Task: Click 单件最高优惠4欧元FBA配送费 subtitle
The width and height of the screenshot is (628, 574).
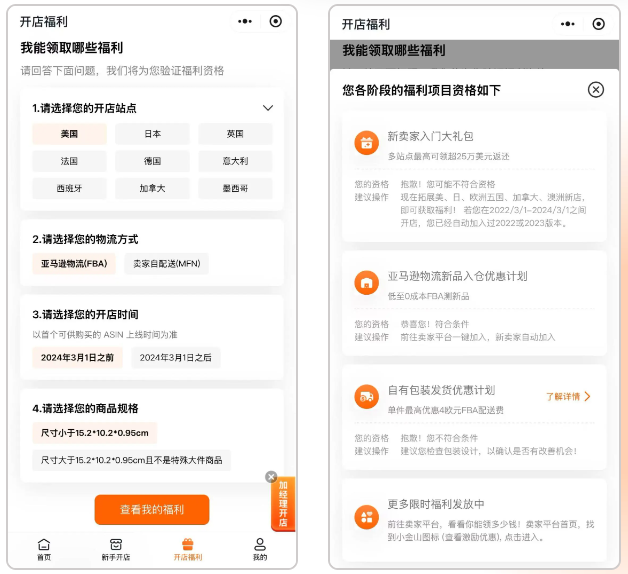Action: tap(445, 410)
